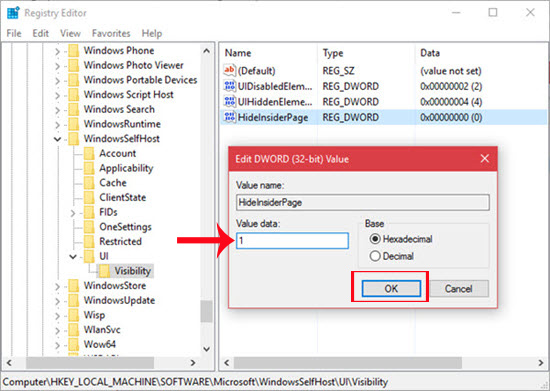Screen dimensions: 550x391
Task: Expand the Windows Phone tree node
Action: click(57, 52)
